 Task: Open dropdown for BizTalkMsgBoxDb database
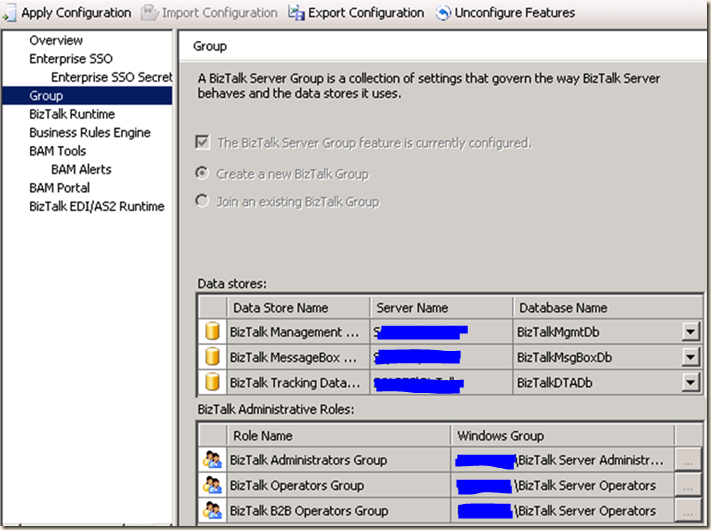pyautogui.click(x=691, y=357)
